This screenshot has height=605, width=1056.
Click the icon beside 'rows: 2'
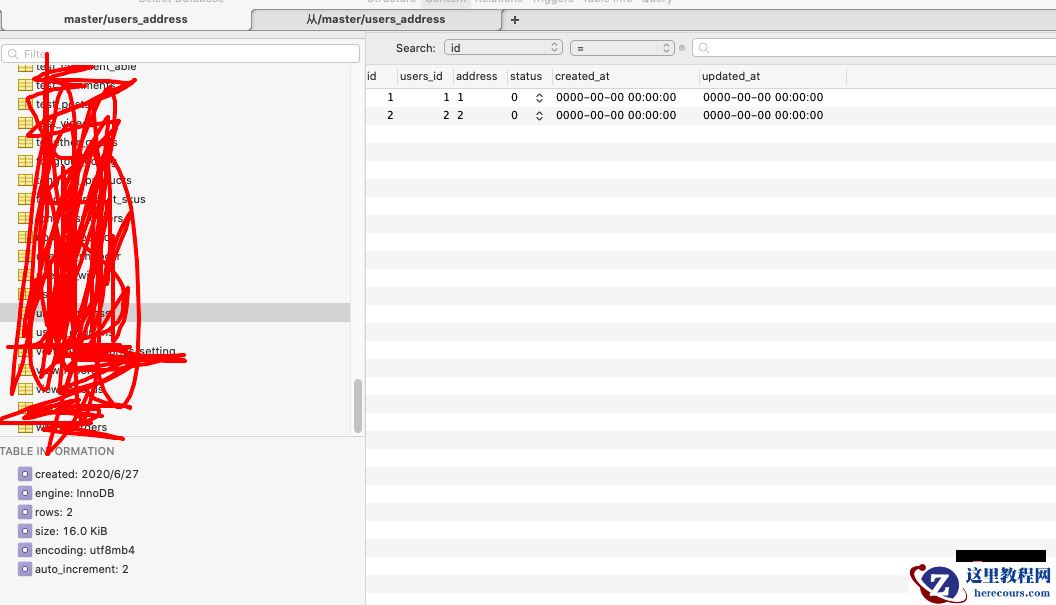[x=25, y=512]
